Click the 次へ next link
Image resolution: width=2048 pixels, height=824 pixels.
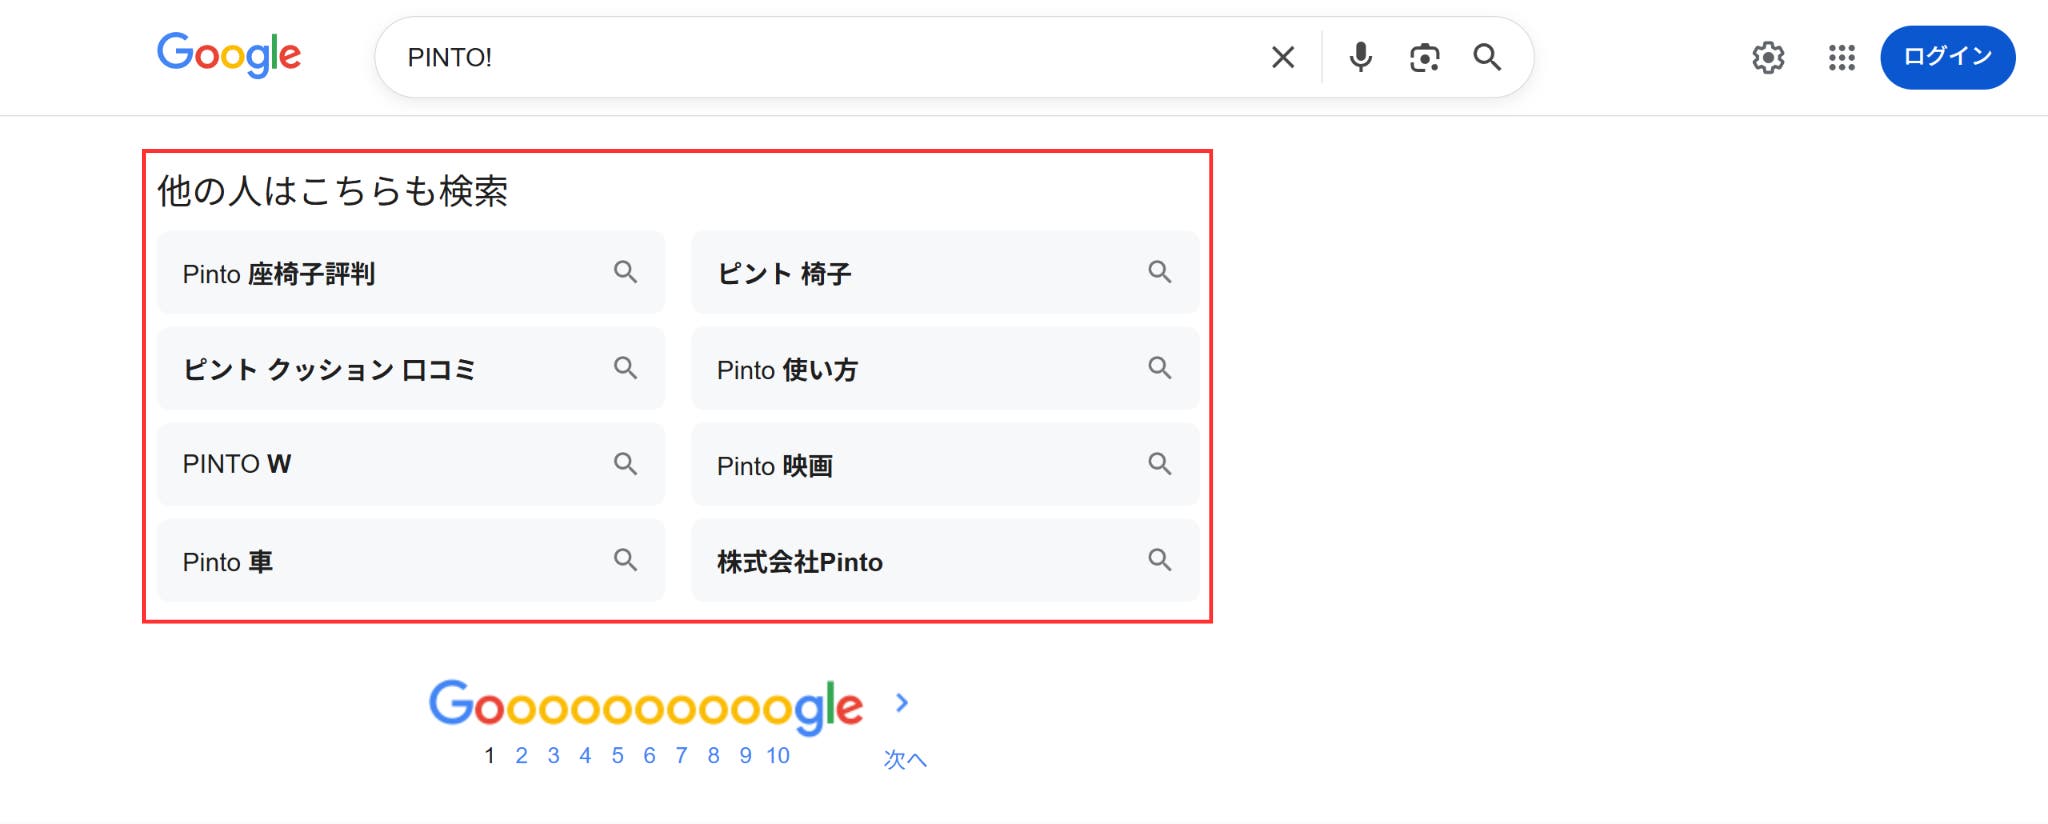[905, 759]
